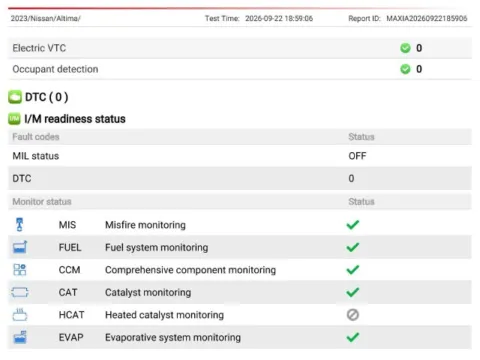This screenshot has height=360, width=480.
Task: Click the Status header beside Fault codes
Action: coord(361,137)
